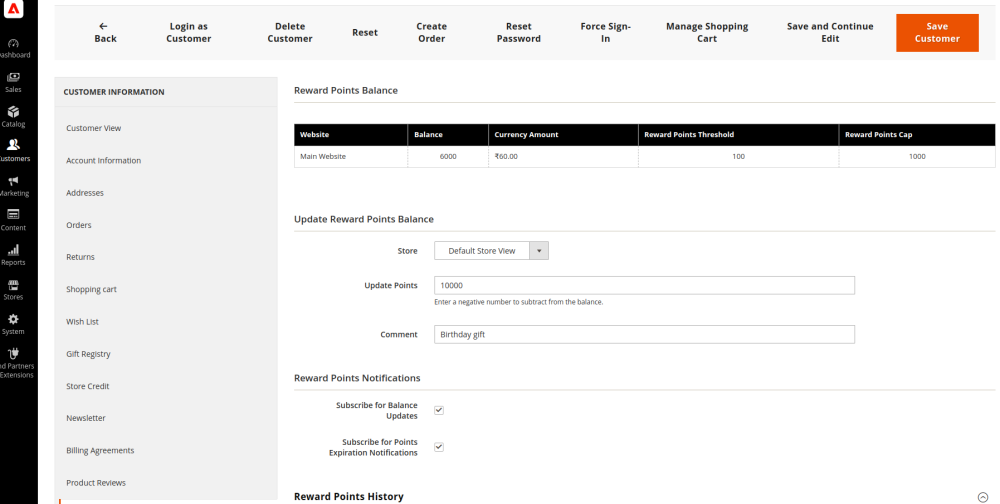Open the Content sidebar icon
1000x504 pixels.
click(x=13, y=215)
